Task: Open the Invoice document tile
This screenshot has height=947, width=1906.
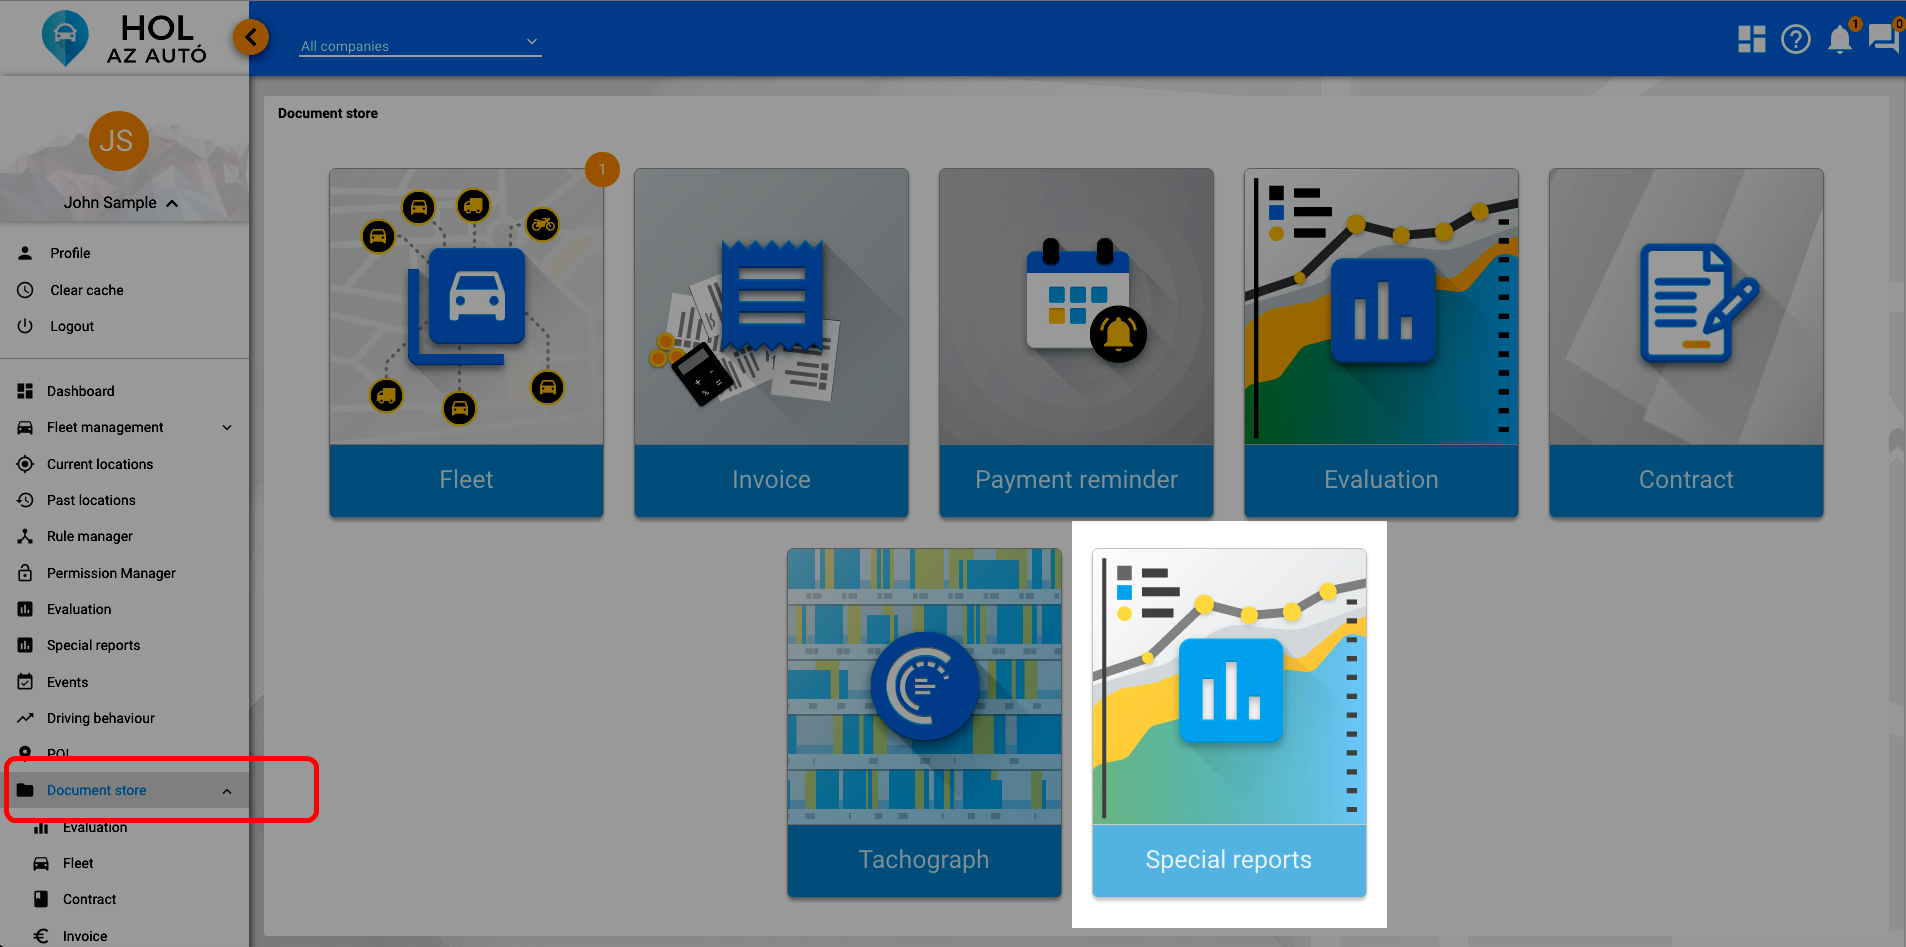Action: (771, 342)
